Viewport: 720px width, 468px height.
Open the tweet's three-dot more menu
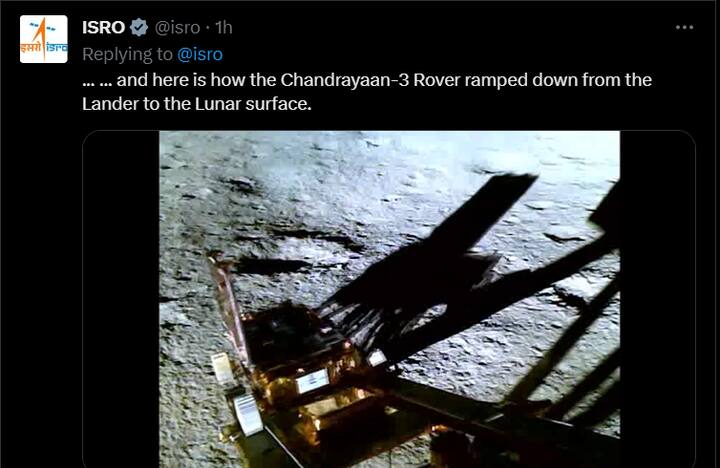coord(684,27)
